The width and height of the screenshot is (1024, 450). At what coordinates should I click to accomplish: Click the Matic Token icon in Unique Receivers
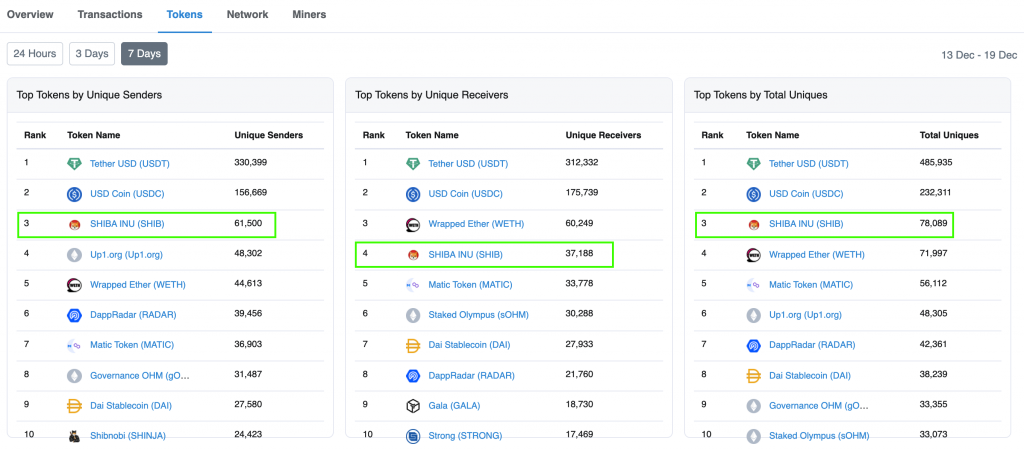pyautogui.click(x=413, y=285)
